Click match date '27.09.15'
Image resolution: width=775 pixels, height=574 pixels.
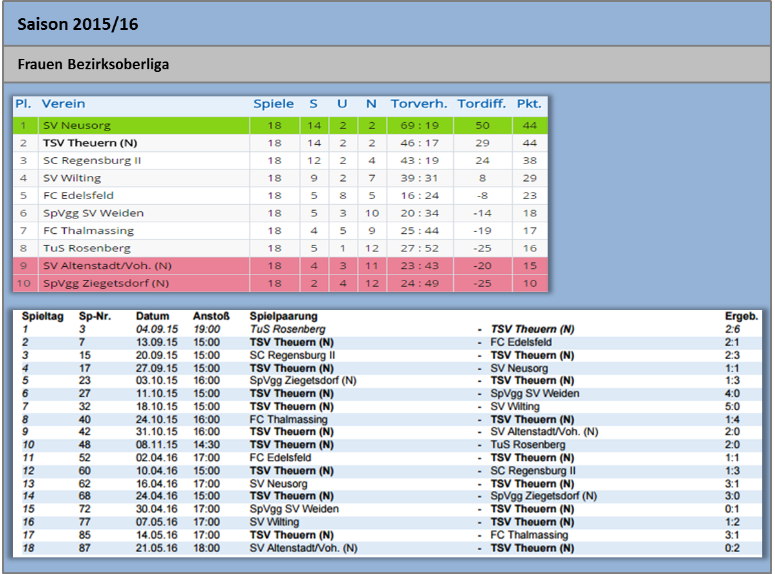157,368
